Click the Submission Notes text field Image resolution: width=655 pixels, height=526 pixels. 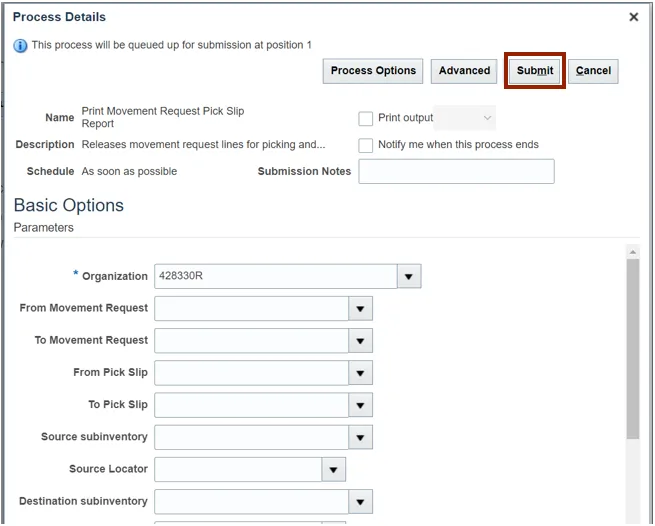pyautogui.click(x=456, y=172)
